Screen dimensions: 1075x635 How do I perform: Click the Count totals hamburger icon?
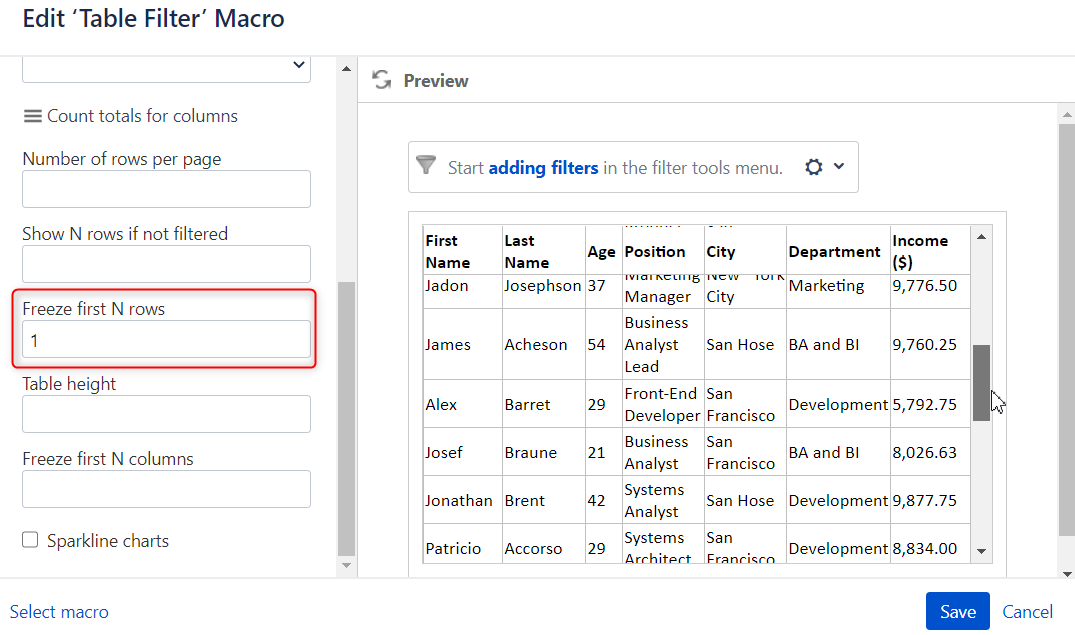click(32, 116)
